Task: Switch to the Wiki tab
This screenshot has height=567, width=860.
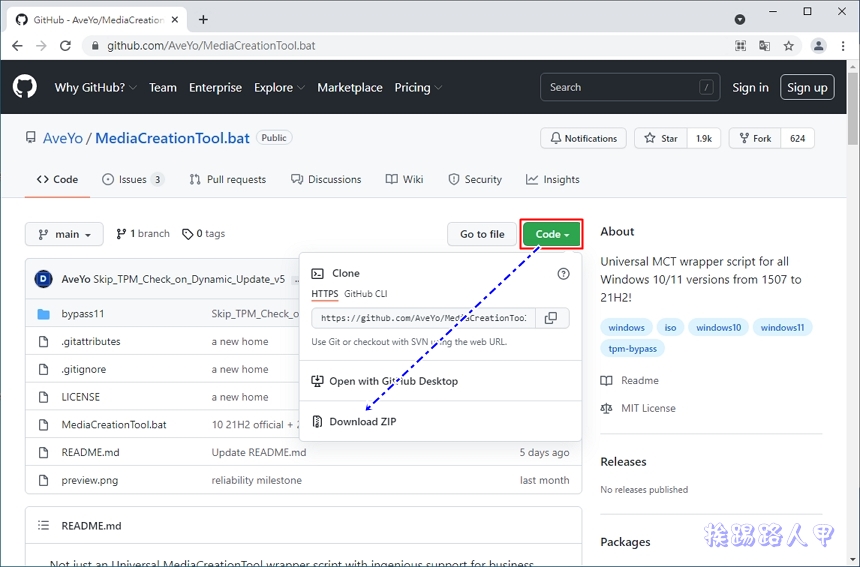Action: pos(405,179)
